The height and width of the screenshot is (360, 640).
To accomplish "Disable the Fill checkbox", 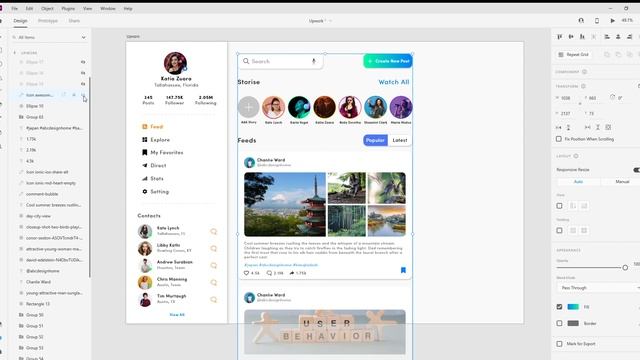I will [559, 307].
